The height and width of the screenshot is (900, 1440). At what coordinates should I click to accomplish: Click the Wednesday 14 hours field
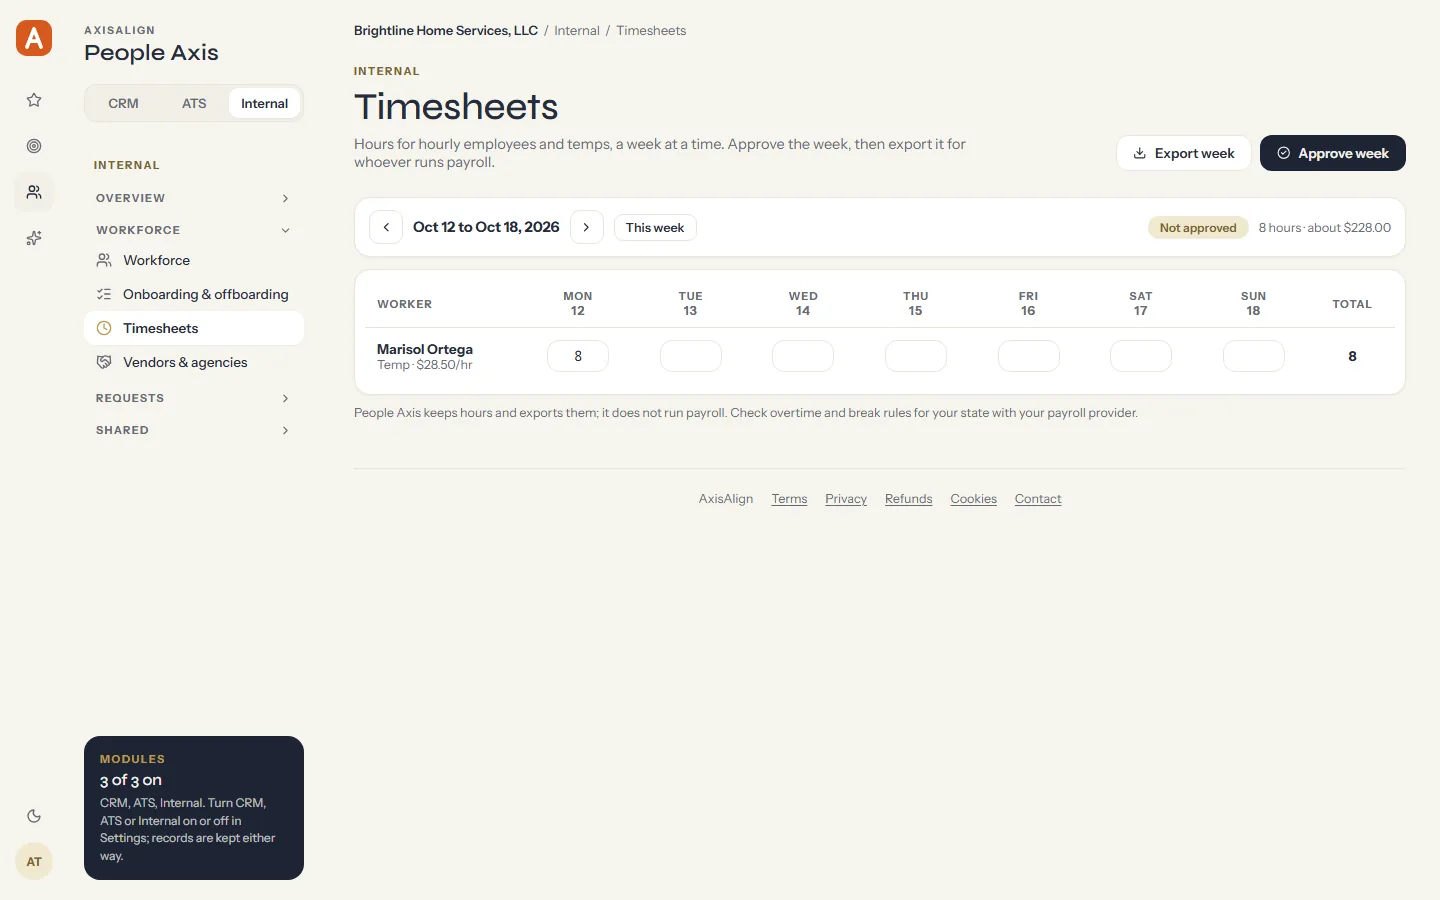pos(803,356)
